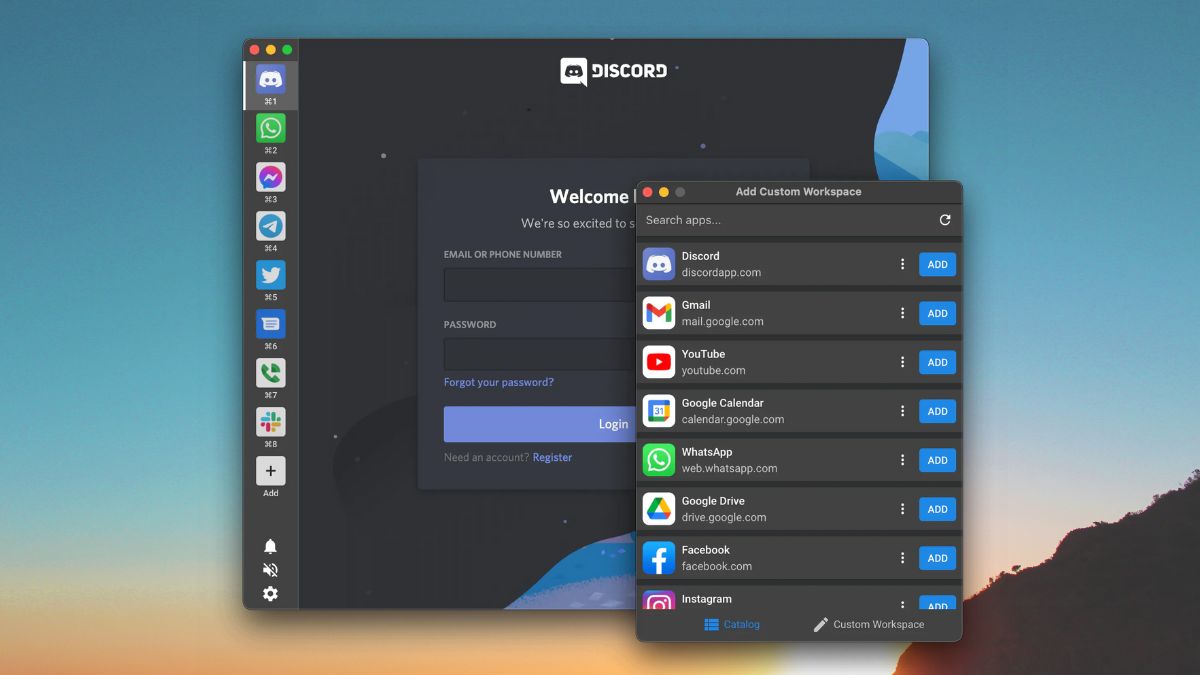Open more options for YouTube
Screen dimensions: 1200x675
(902, 362)
